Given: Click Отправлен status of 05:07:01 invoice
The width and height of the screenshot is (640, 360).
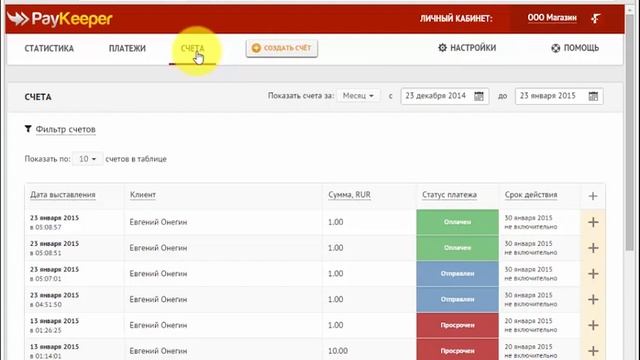Looking at the screenshot, I should click(458, 273).
